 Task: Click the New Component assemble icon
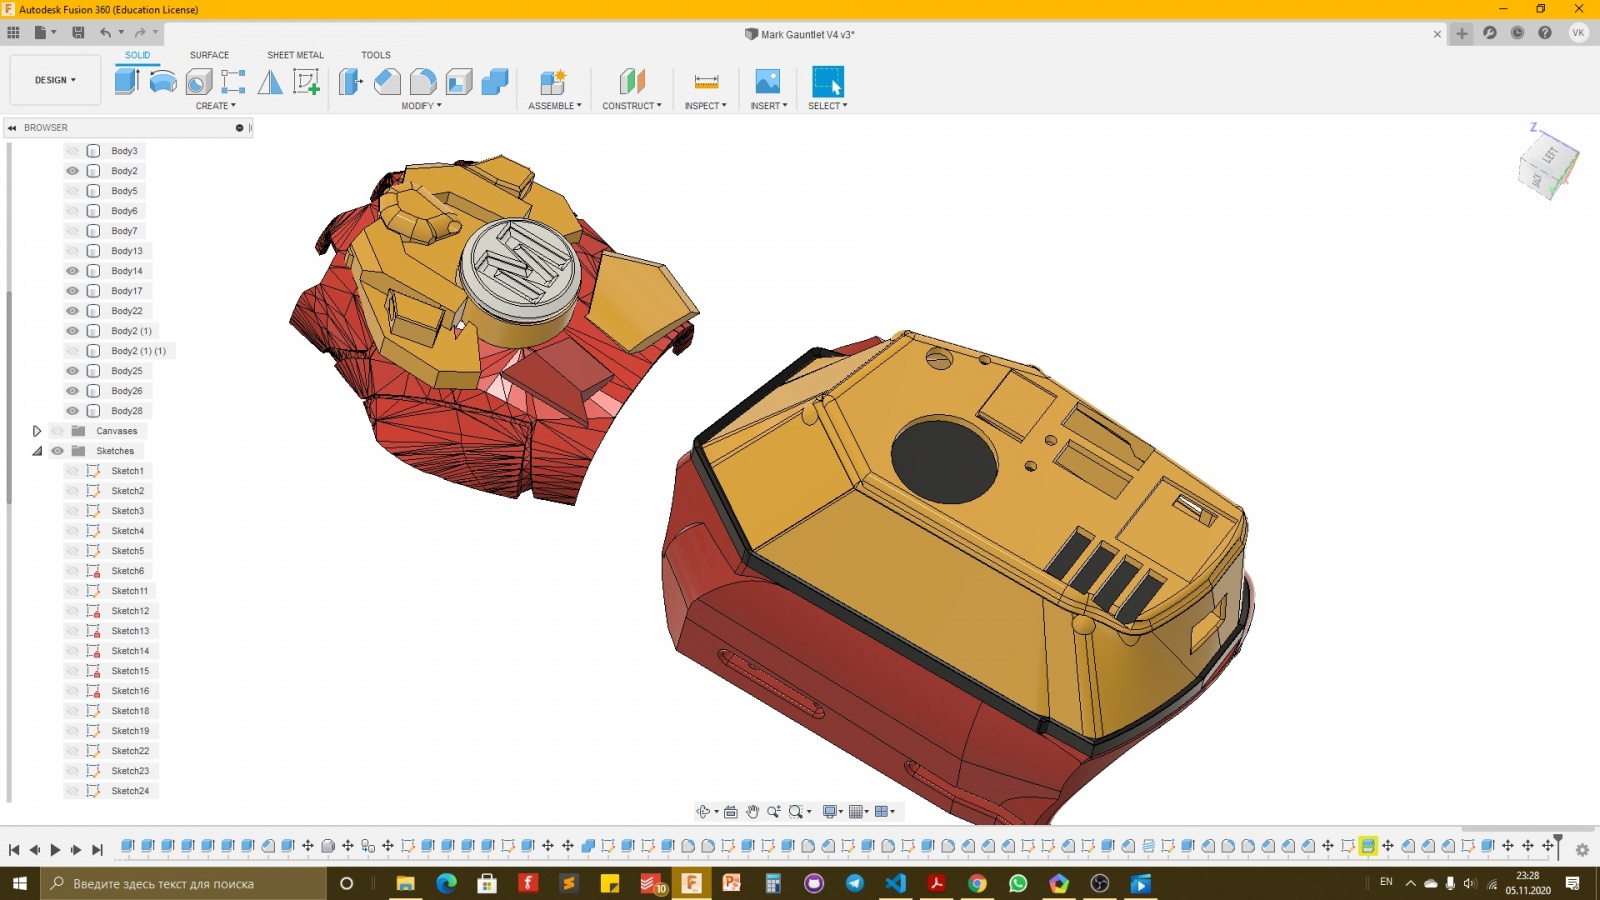click(553, 81)
